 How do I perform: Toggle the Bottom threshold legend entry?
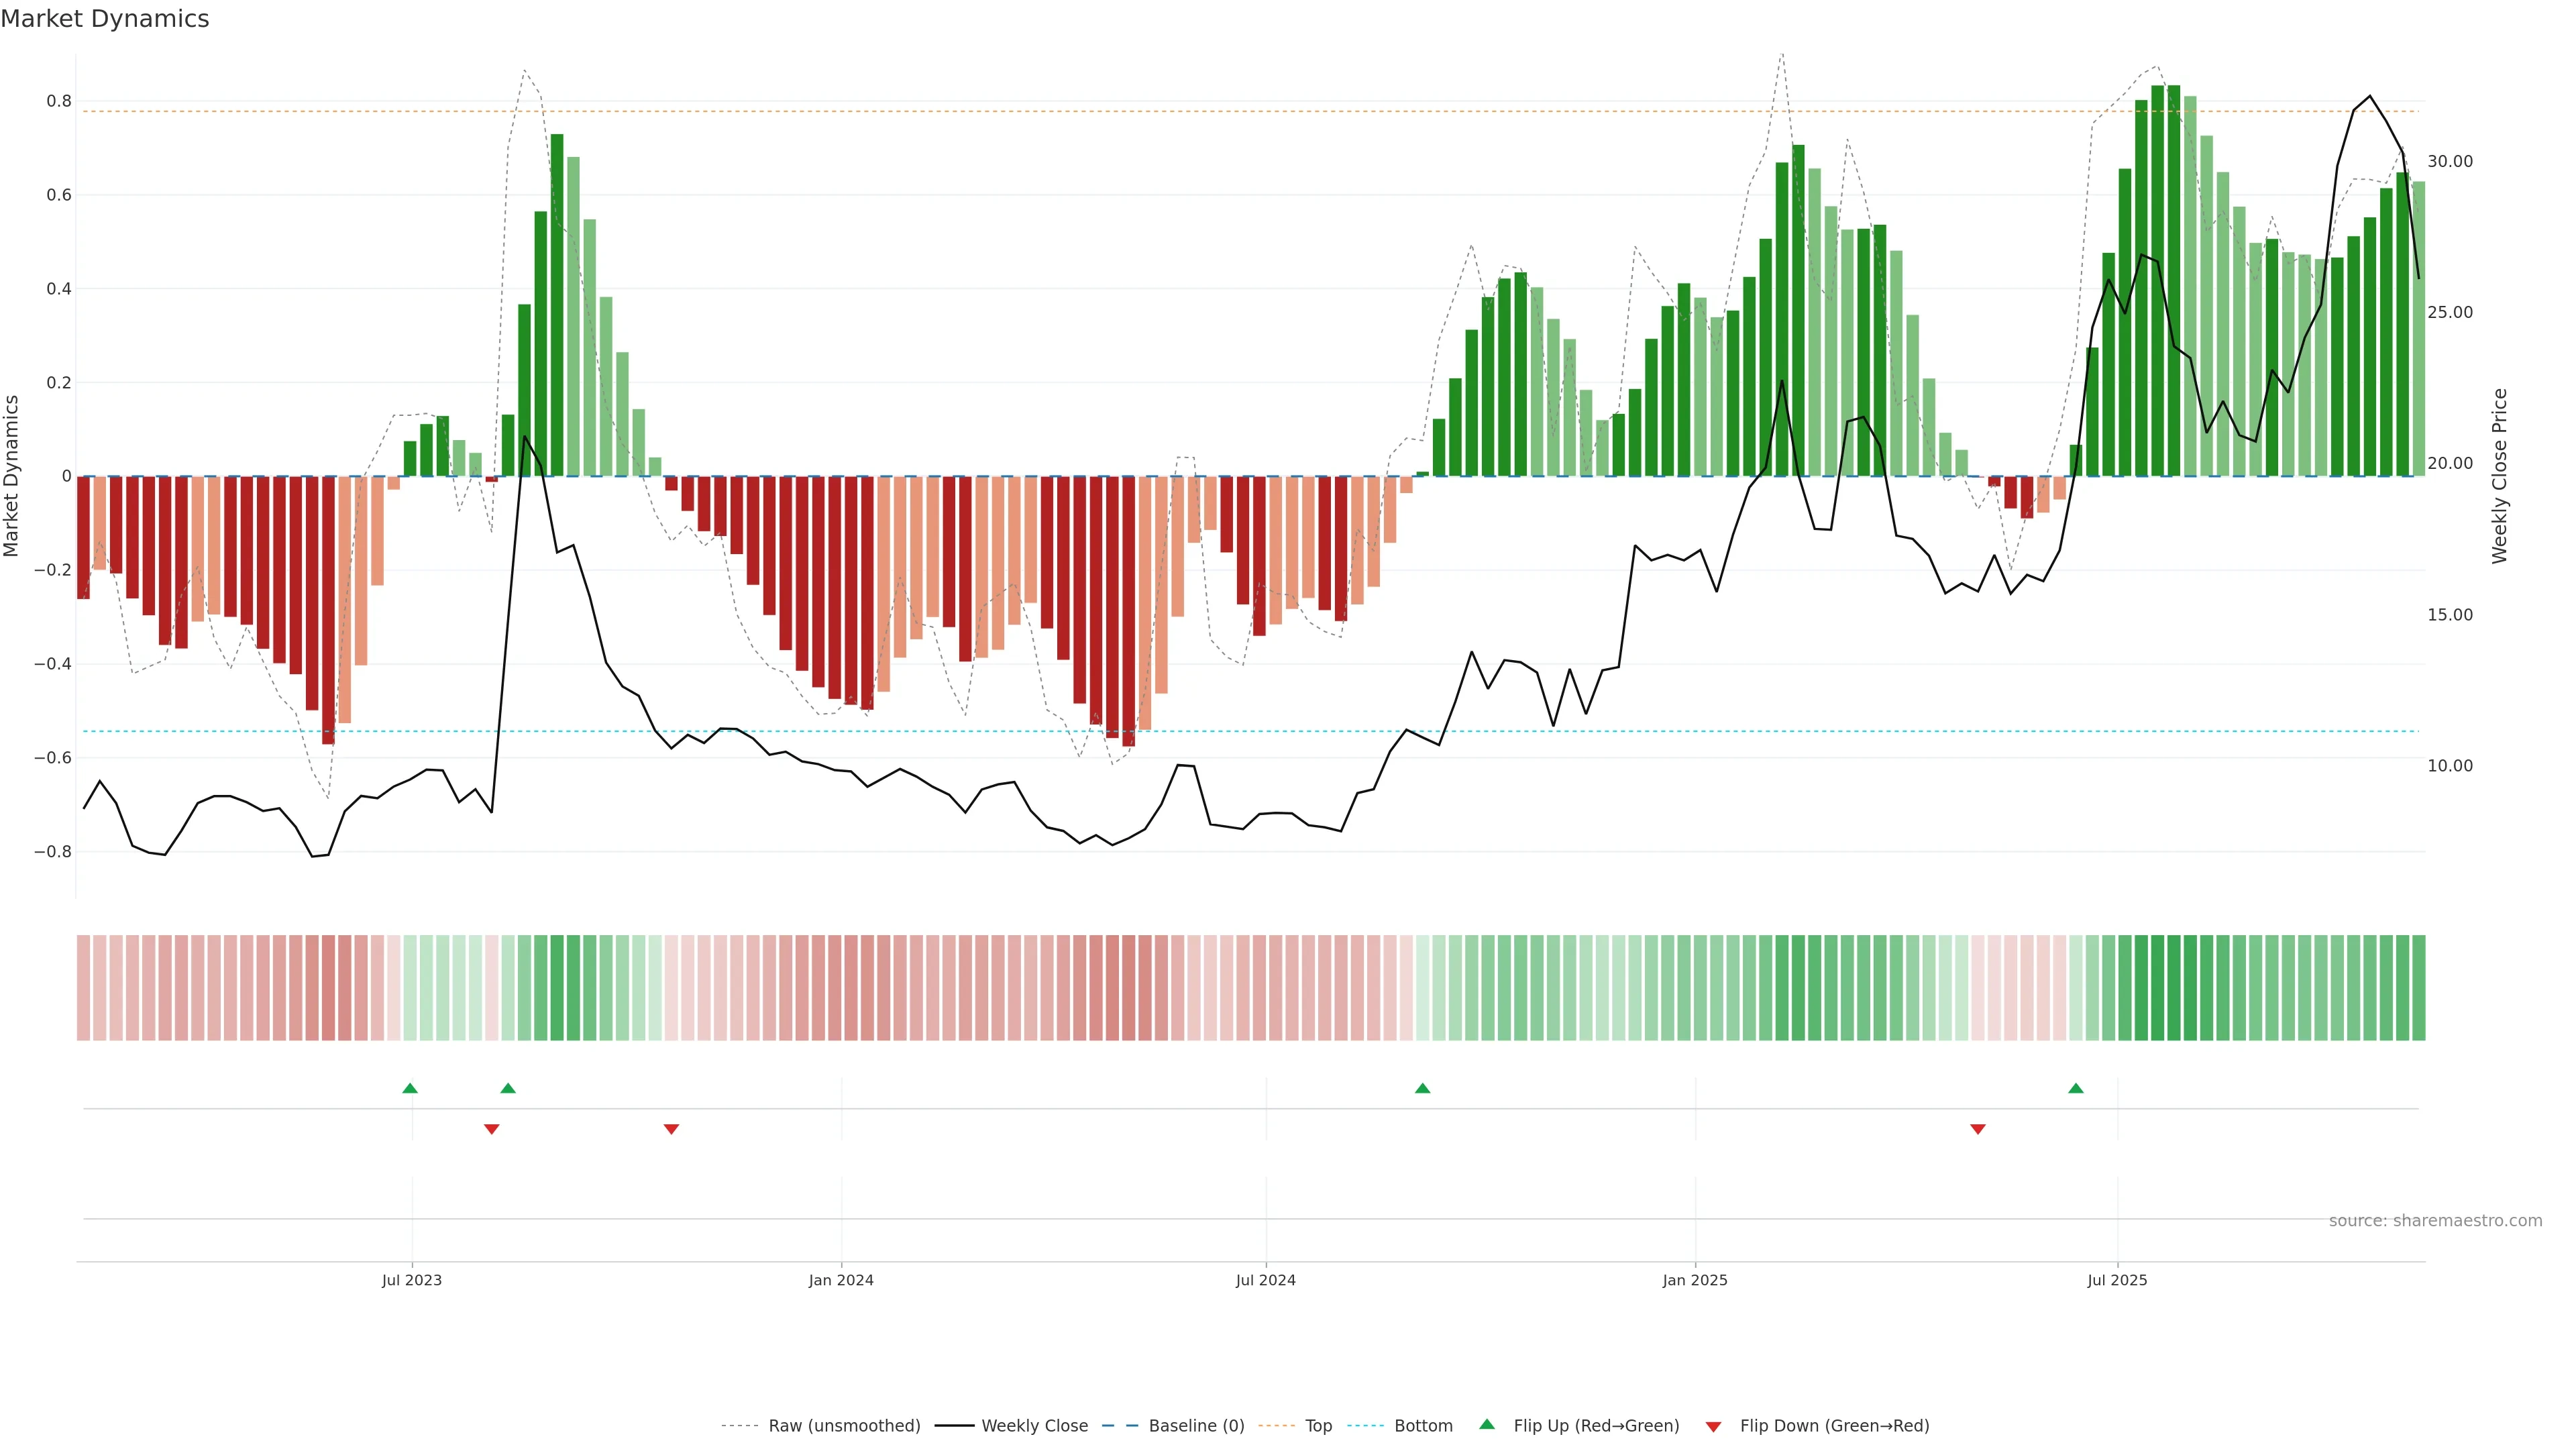(1423, 1425)
